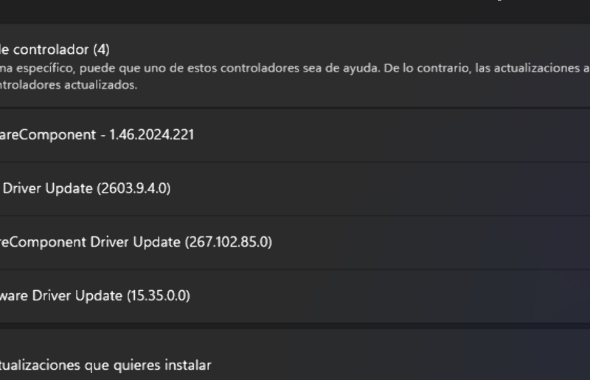Screen dimensions: 590x380
Task: Click the 'tualizaciones que quieres instalar' text
Action: pos(105,365)
